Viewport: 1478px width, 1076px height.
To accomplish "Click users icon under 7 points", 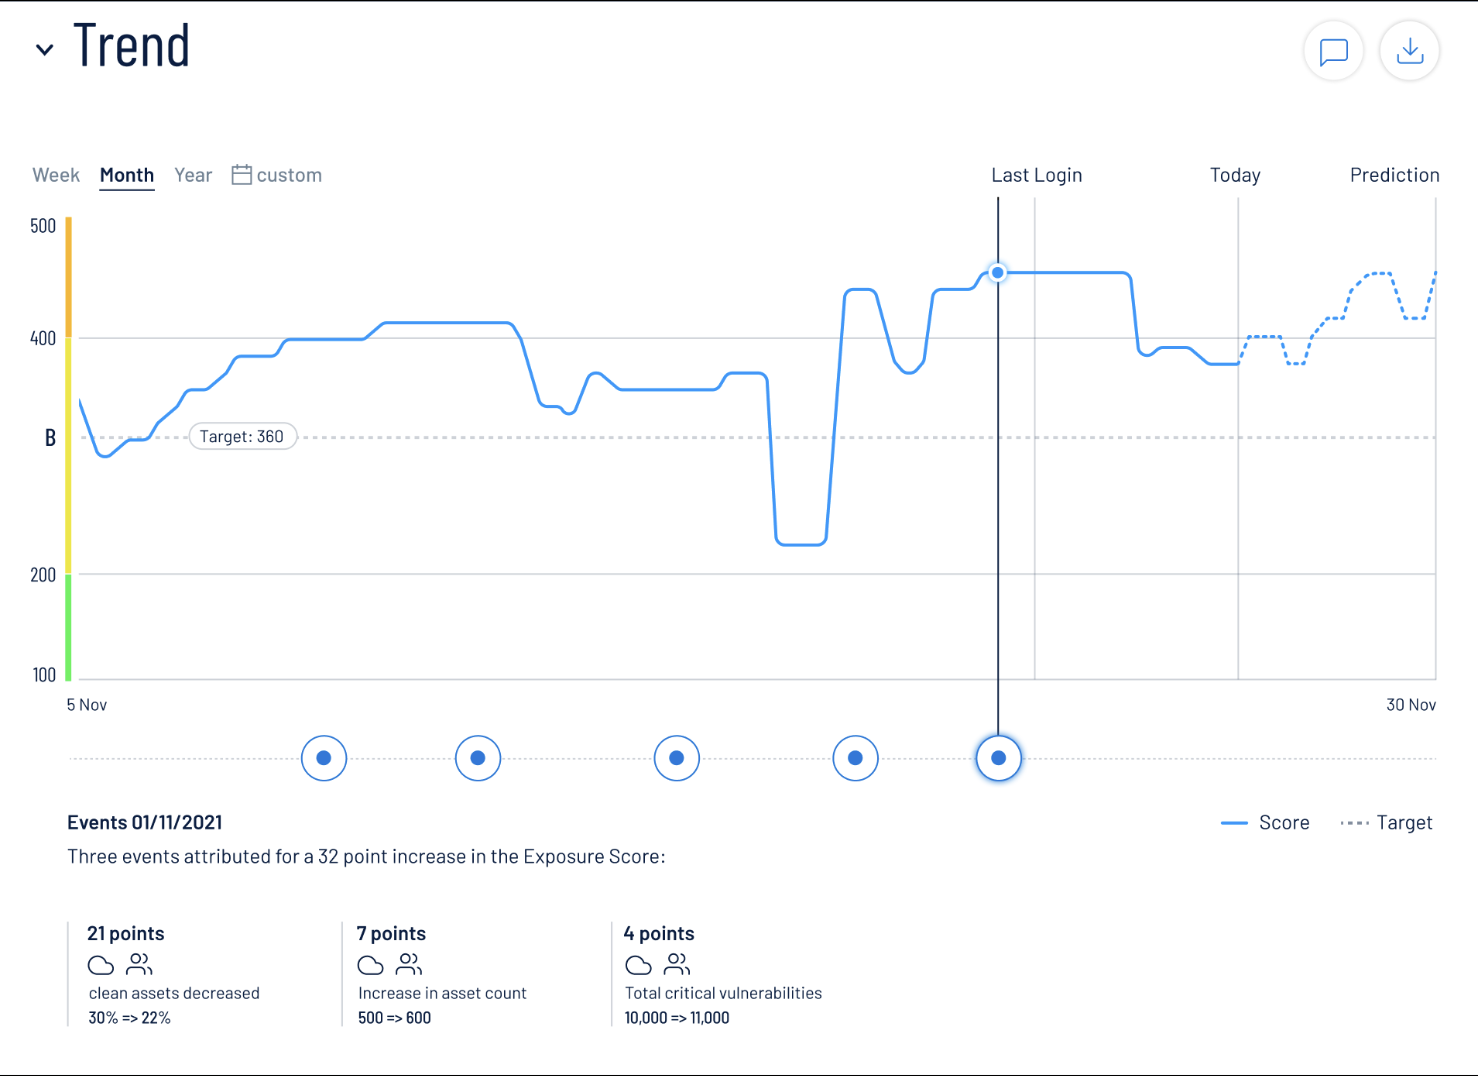I will coord(409,964).
